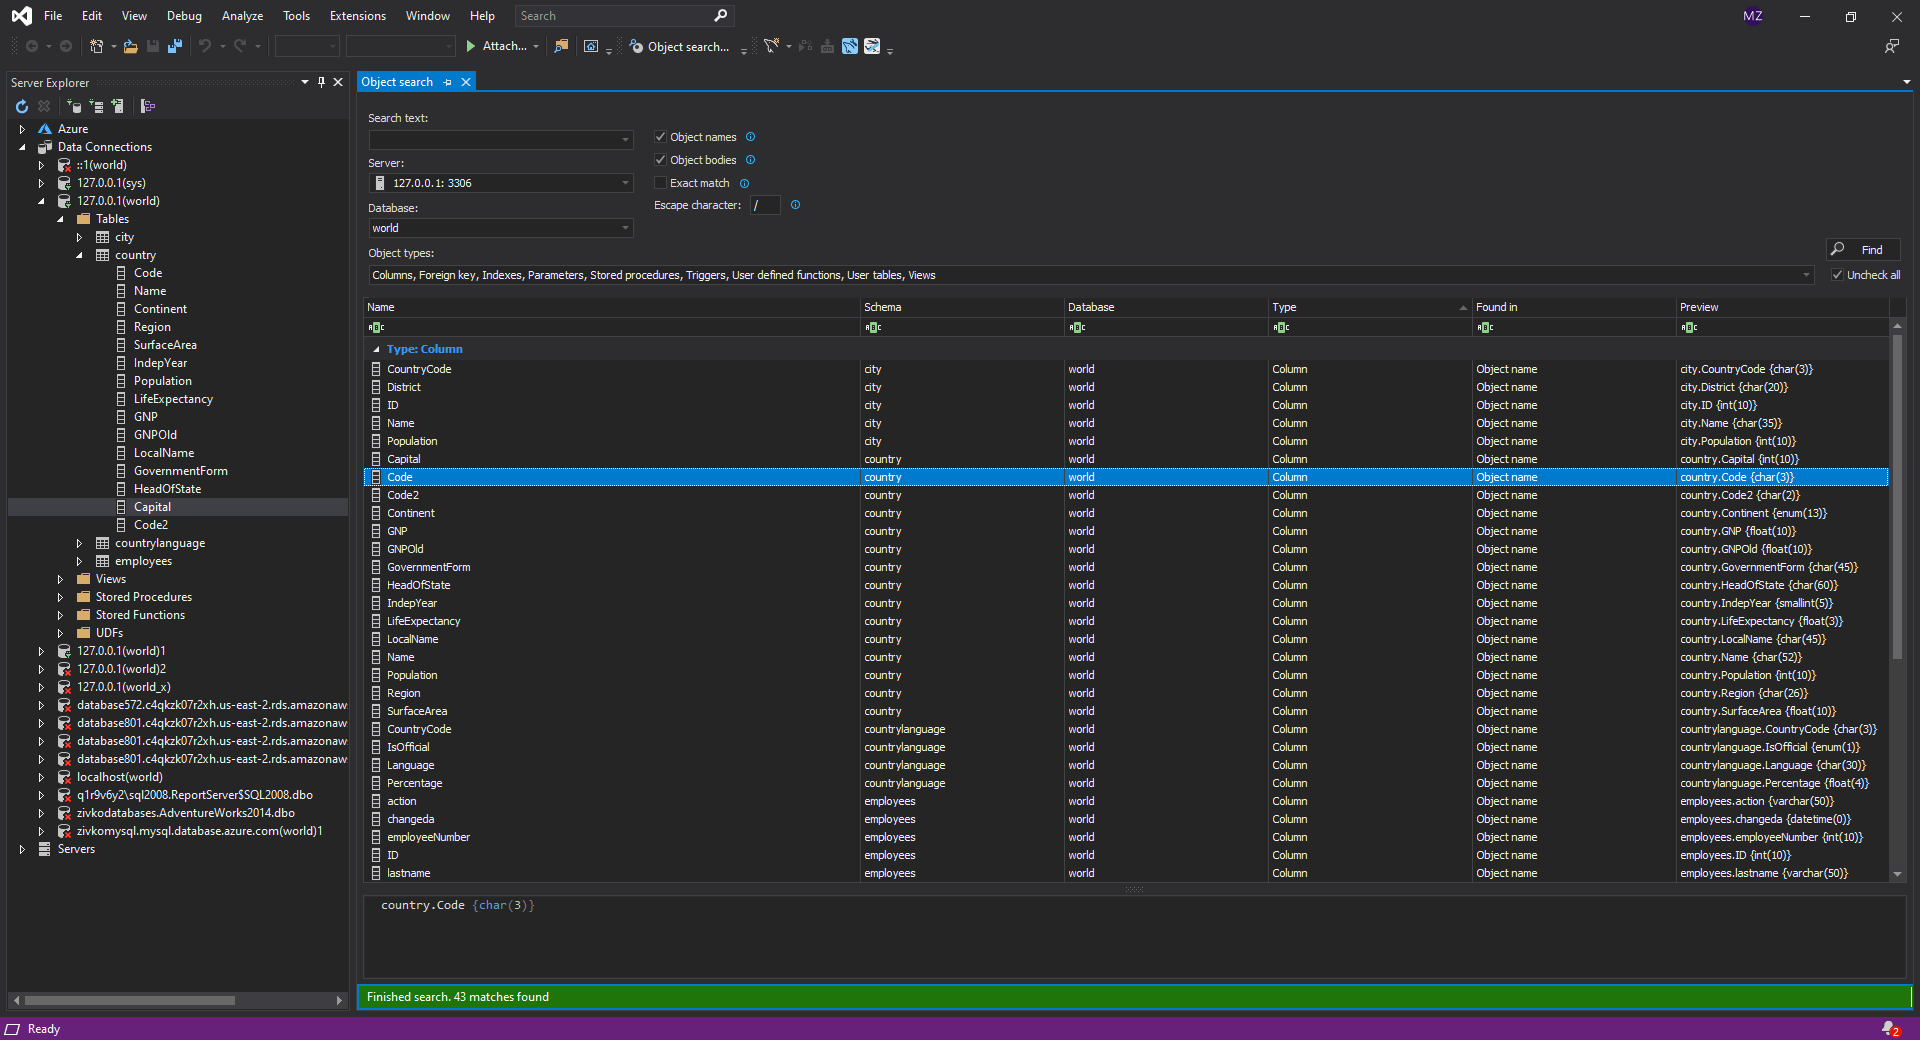Click the Escape character input field

point(765,205)
